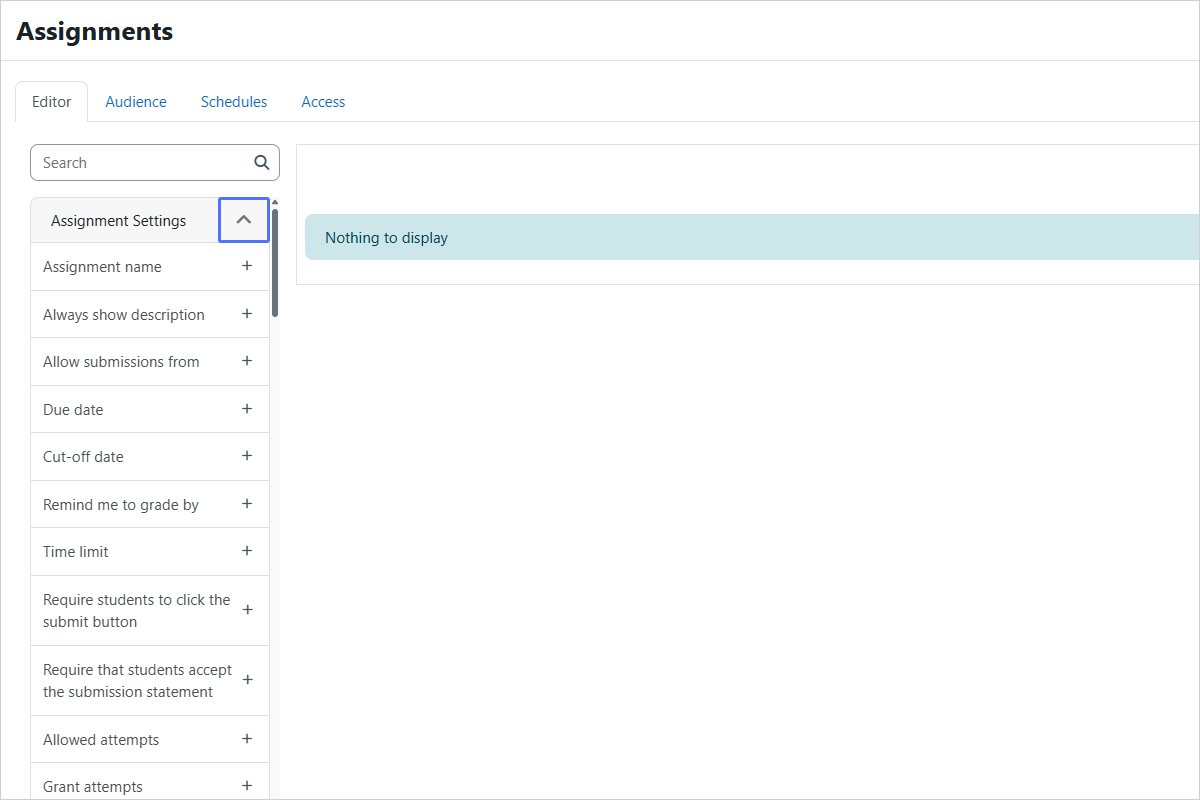Select the Assignment Settings heading text
This screenshot has width=1200, height=800.
coord(118,221)
